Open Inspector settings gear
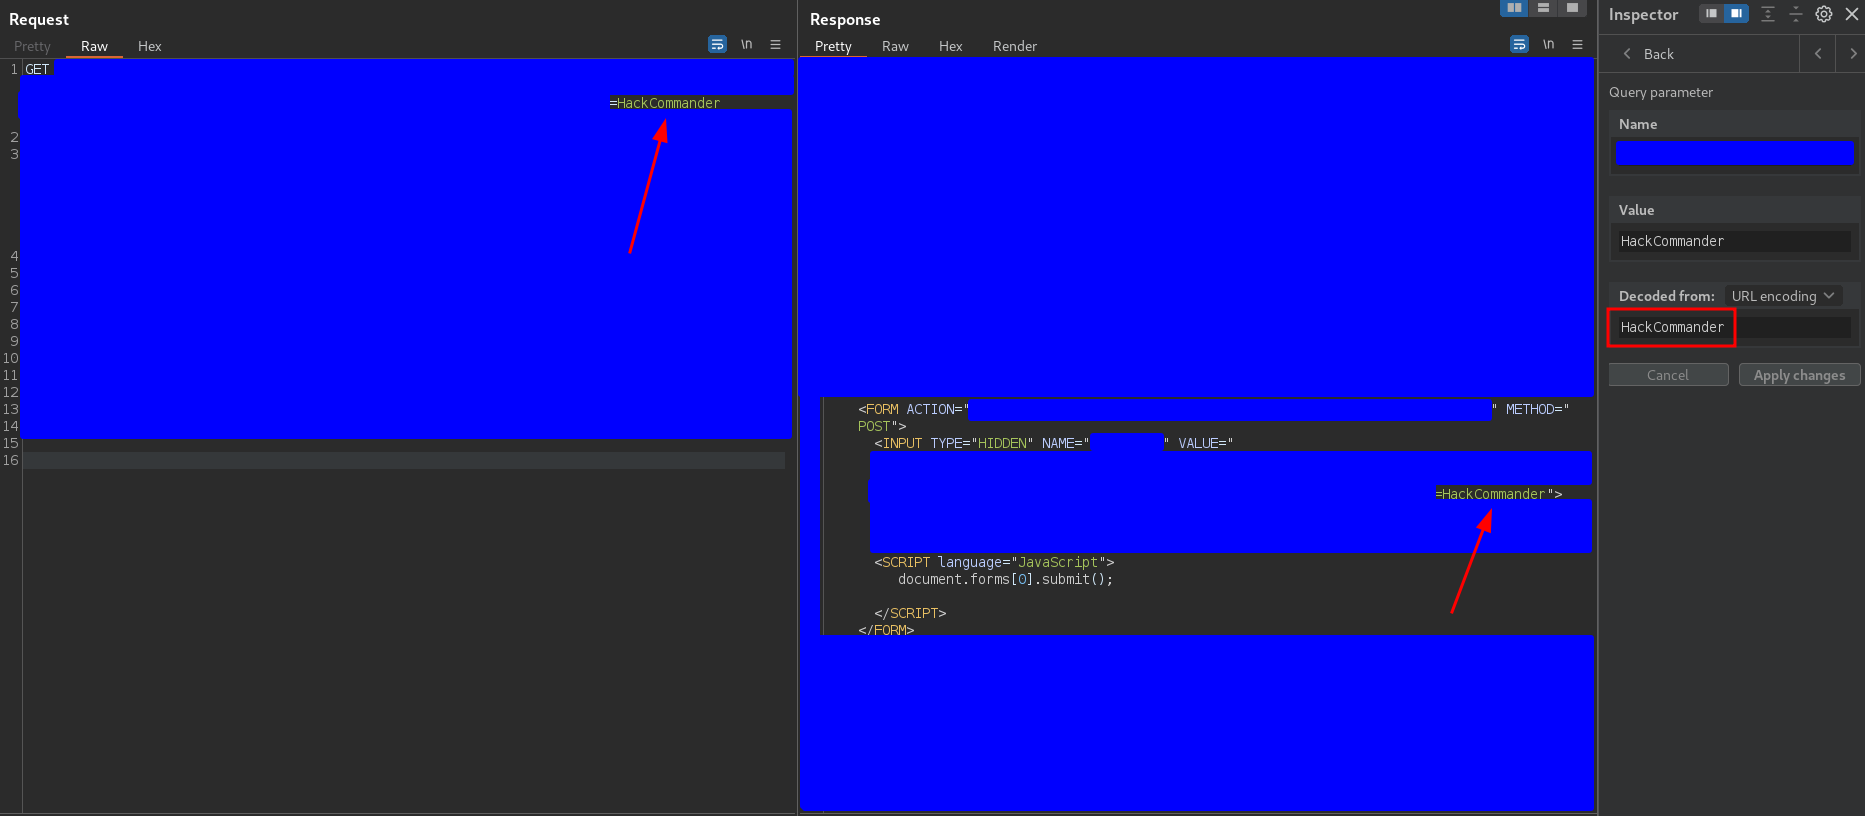This screenshot has height=816, width=1865. tap(1824, 14)
